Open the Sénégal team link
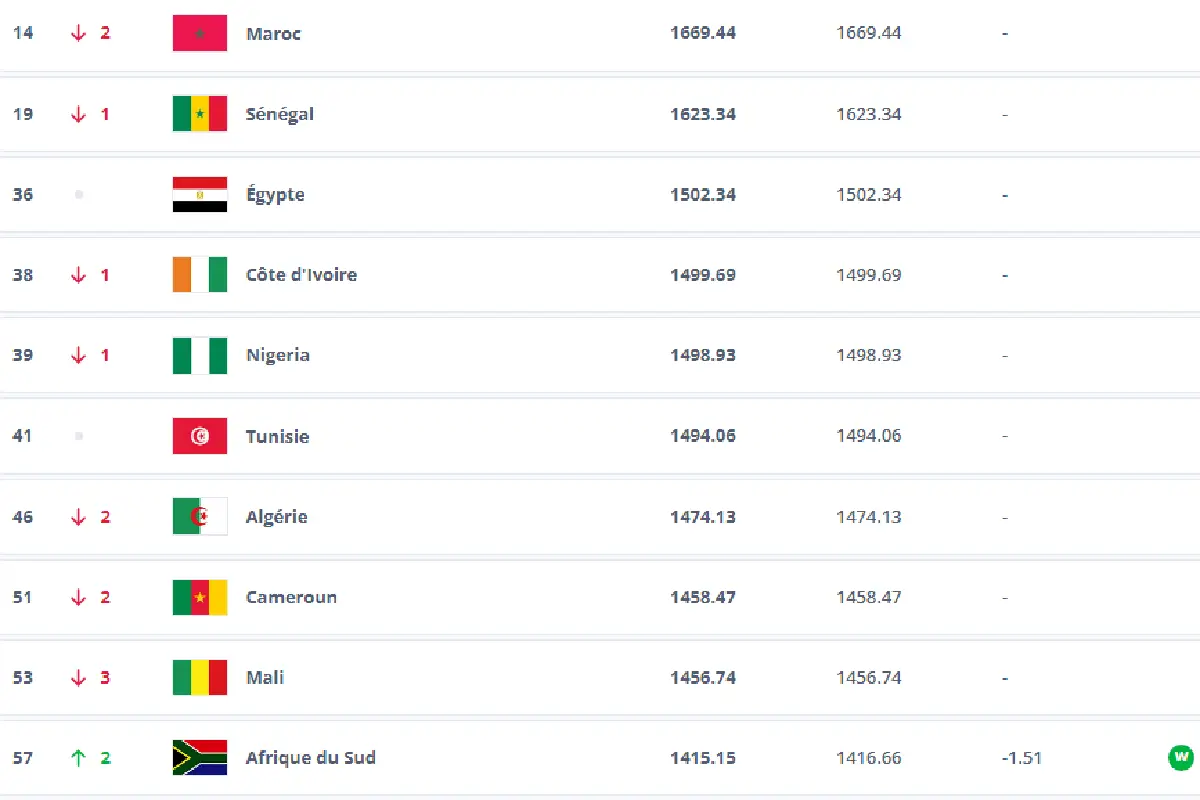The image size is (1200, 800). [x=280, y=114]
